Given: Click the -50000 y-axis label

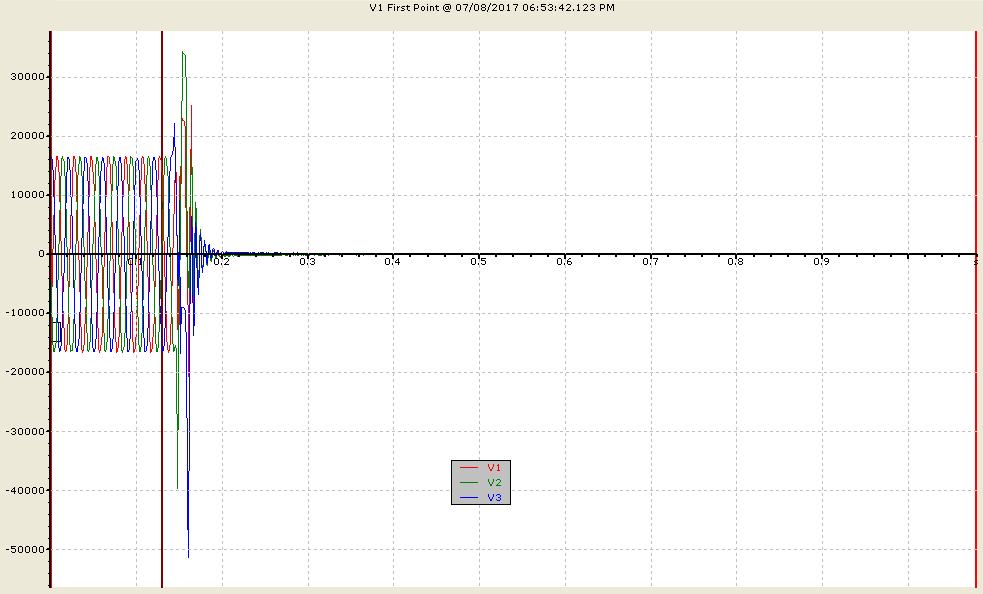Looking at the screenshot, I should click(x=26, y=549).
